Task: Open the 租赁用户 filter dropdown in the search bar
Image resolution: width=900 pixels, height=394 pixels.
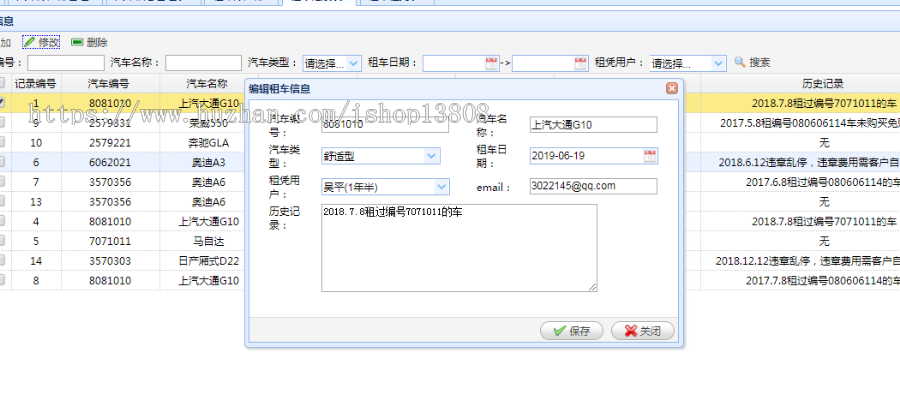Action: pyautogui.click(x=719, y=63)
